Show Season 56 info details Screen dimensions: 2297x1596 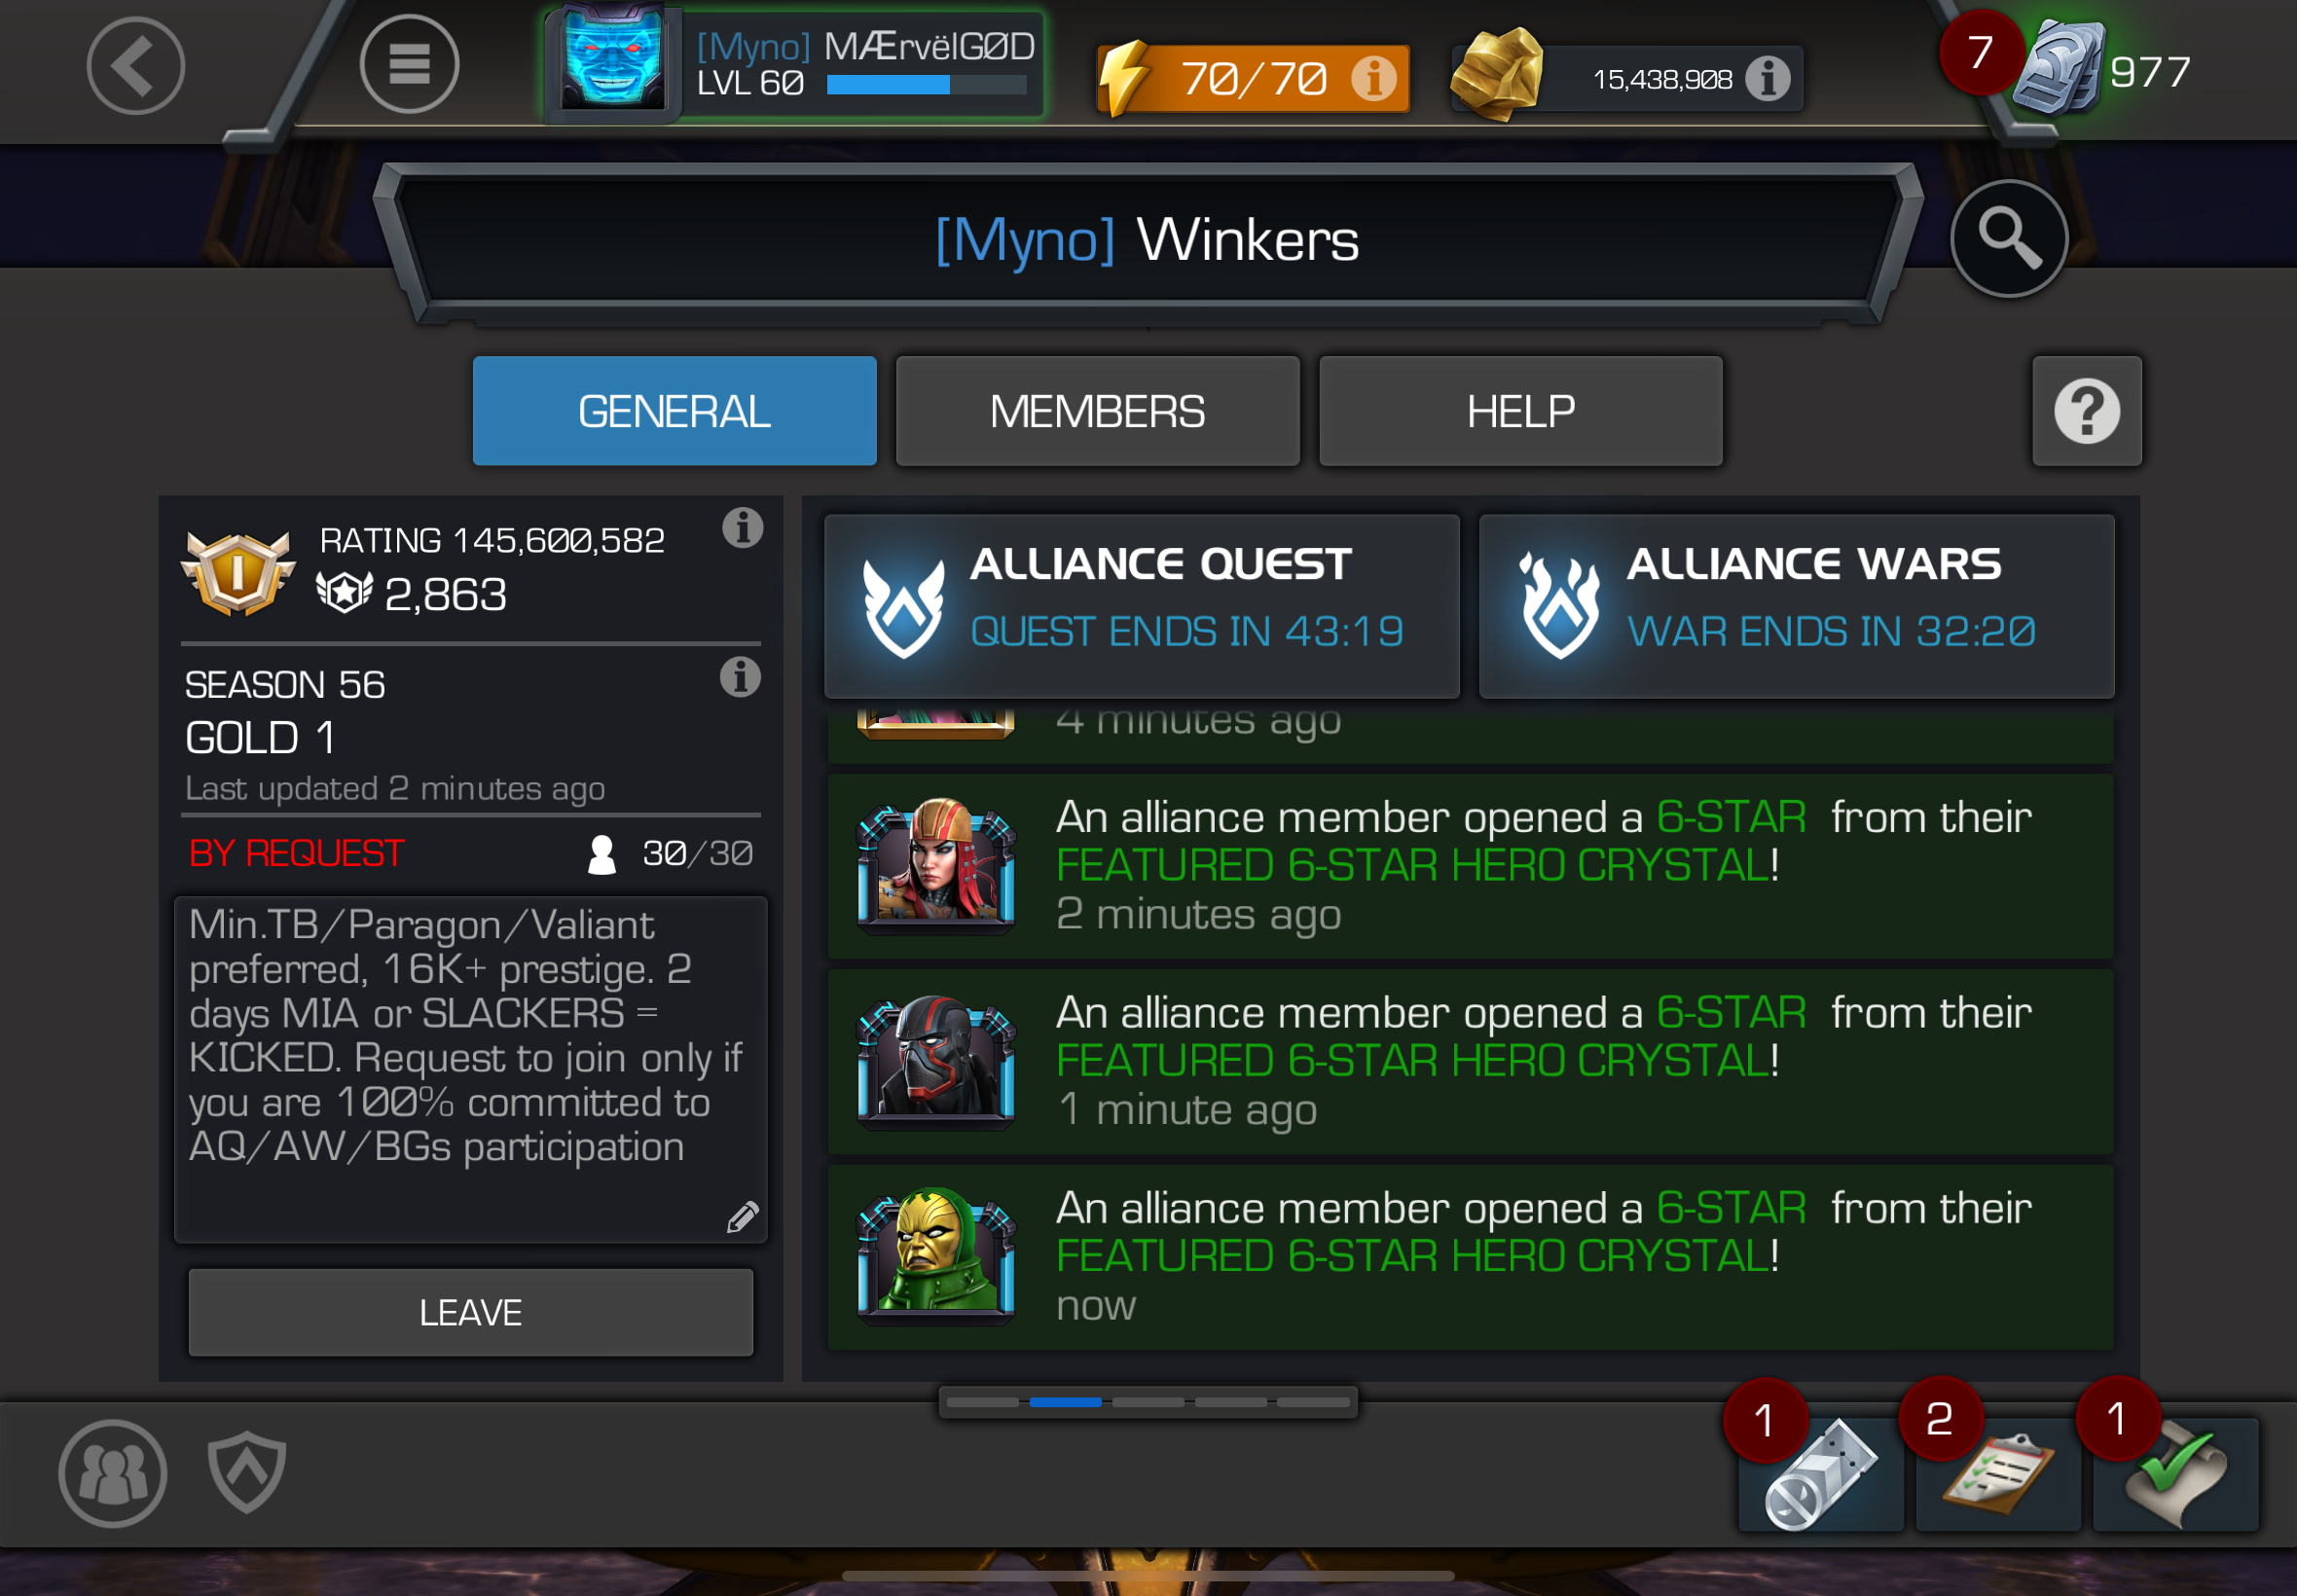(x=741, y=677)
